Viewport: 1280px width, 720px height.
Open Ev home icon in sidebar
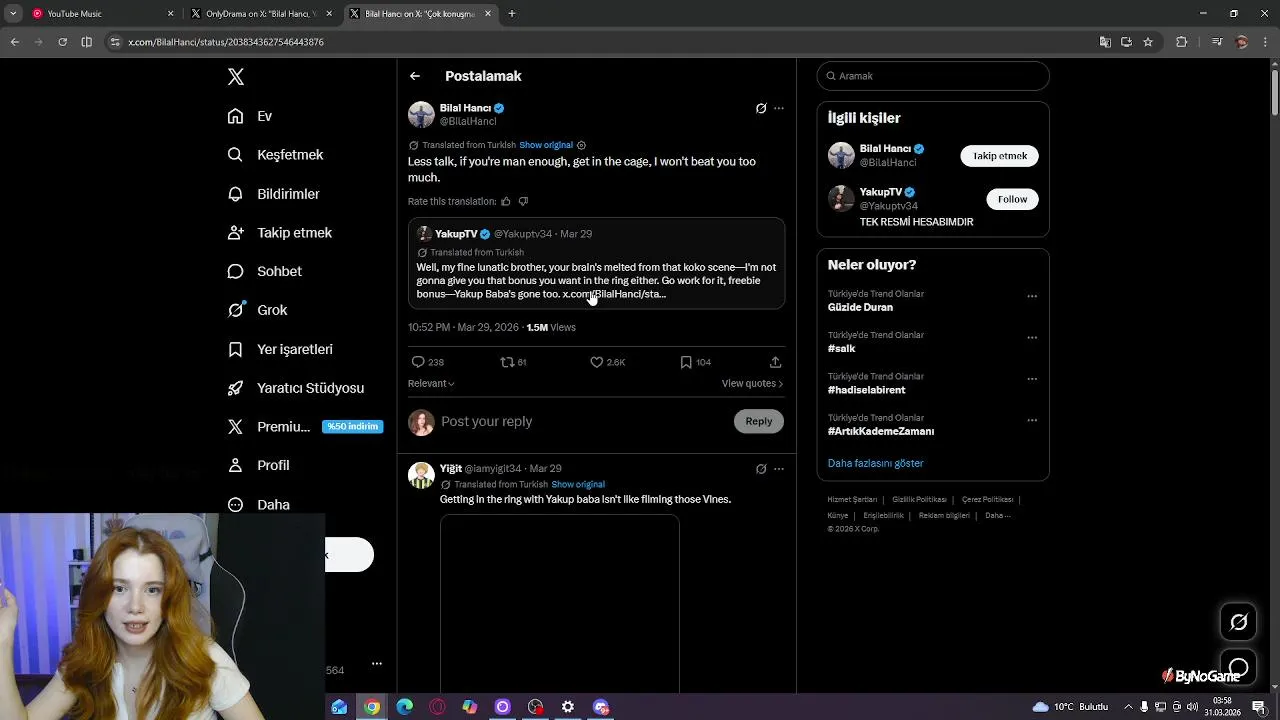point(235,116)
